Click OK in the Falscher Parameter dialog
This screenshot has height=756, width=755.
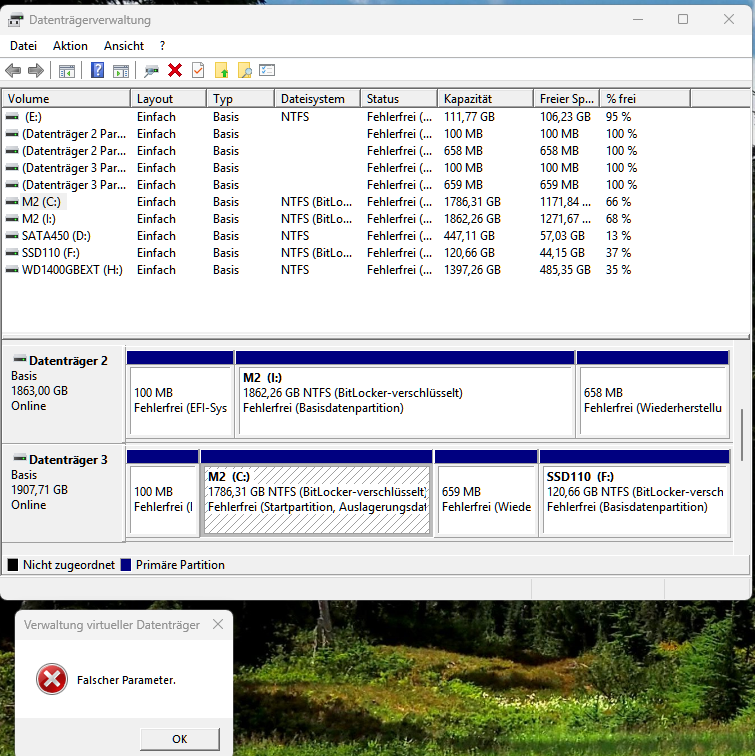click(180, 739)
